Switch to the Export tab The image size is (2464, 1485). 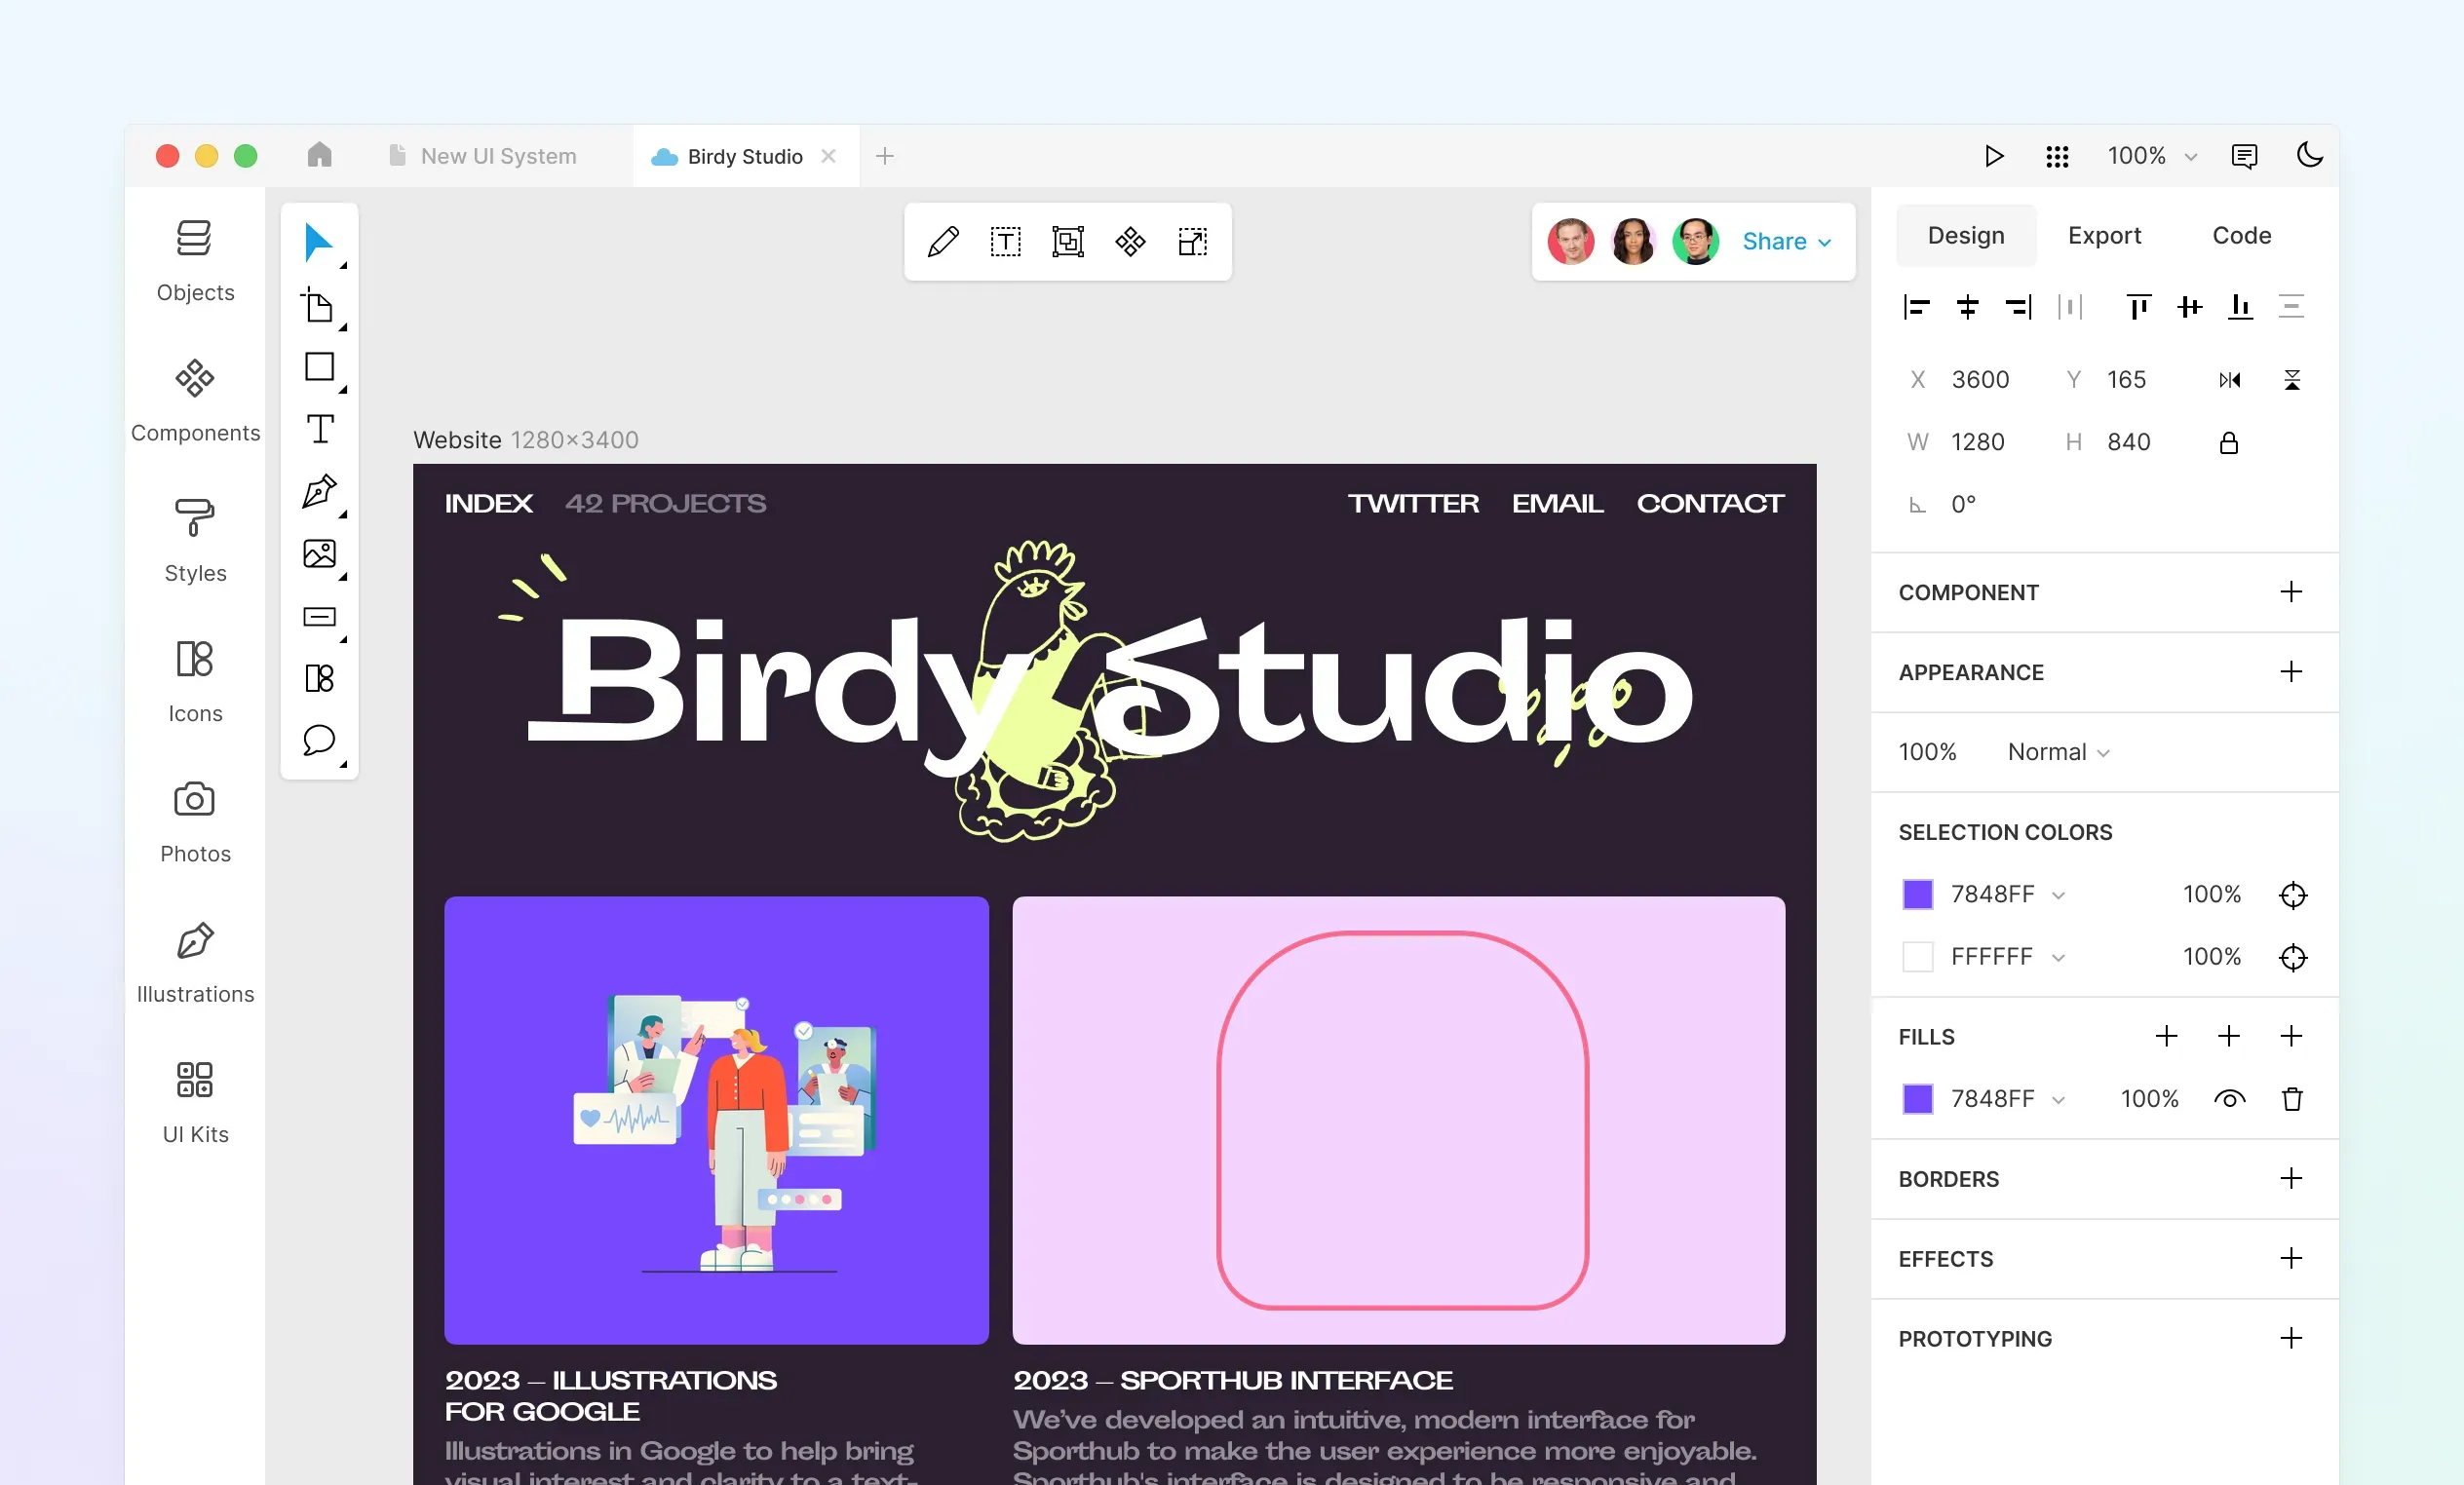click(2104, 235)
